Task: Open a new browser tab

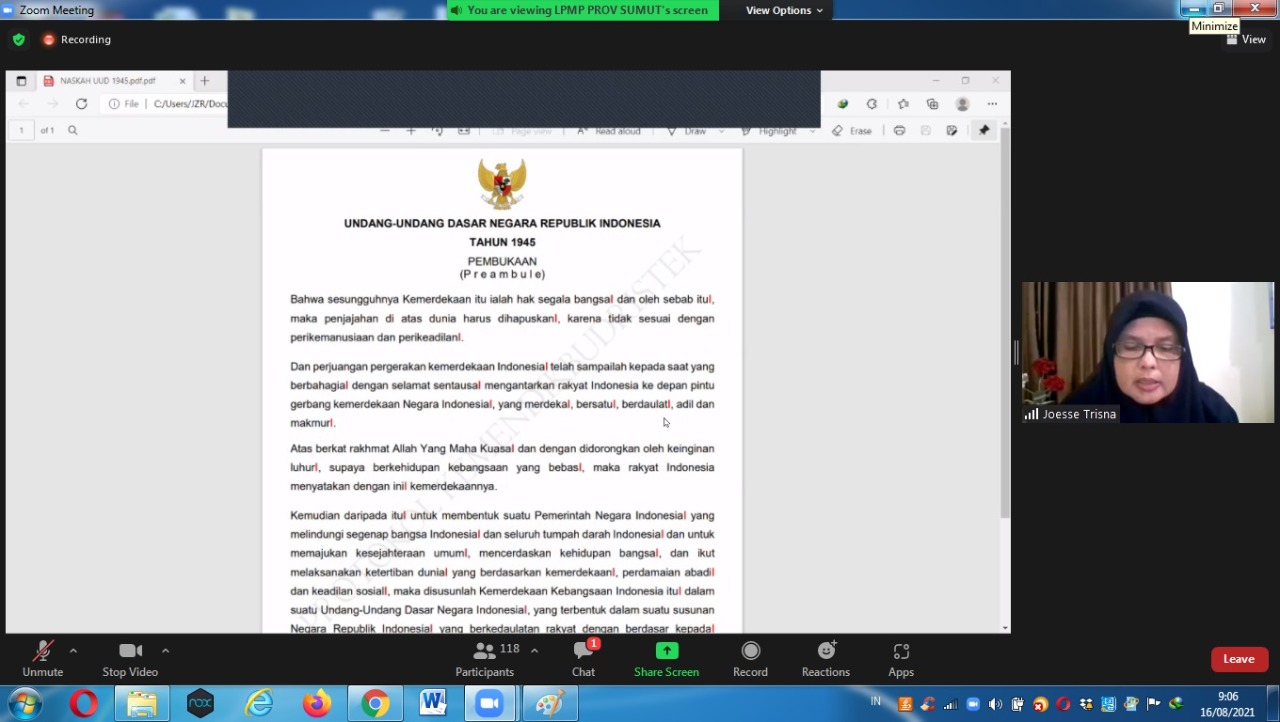Action: (204, 81)
